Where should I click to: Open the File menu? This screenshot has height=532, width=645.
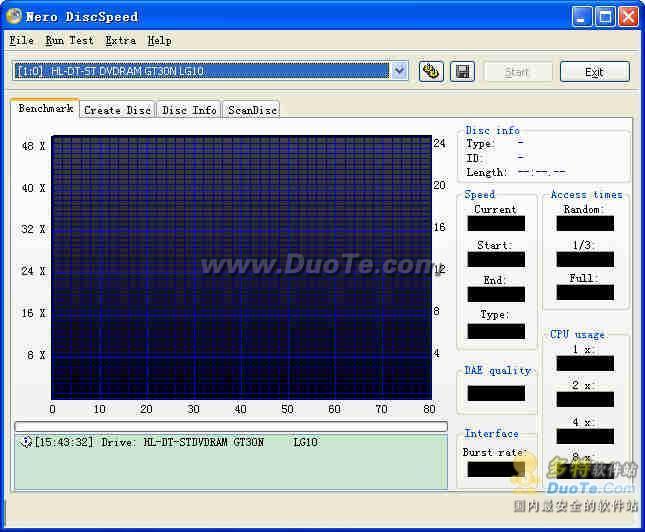click(x=21, y=41)
